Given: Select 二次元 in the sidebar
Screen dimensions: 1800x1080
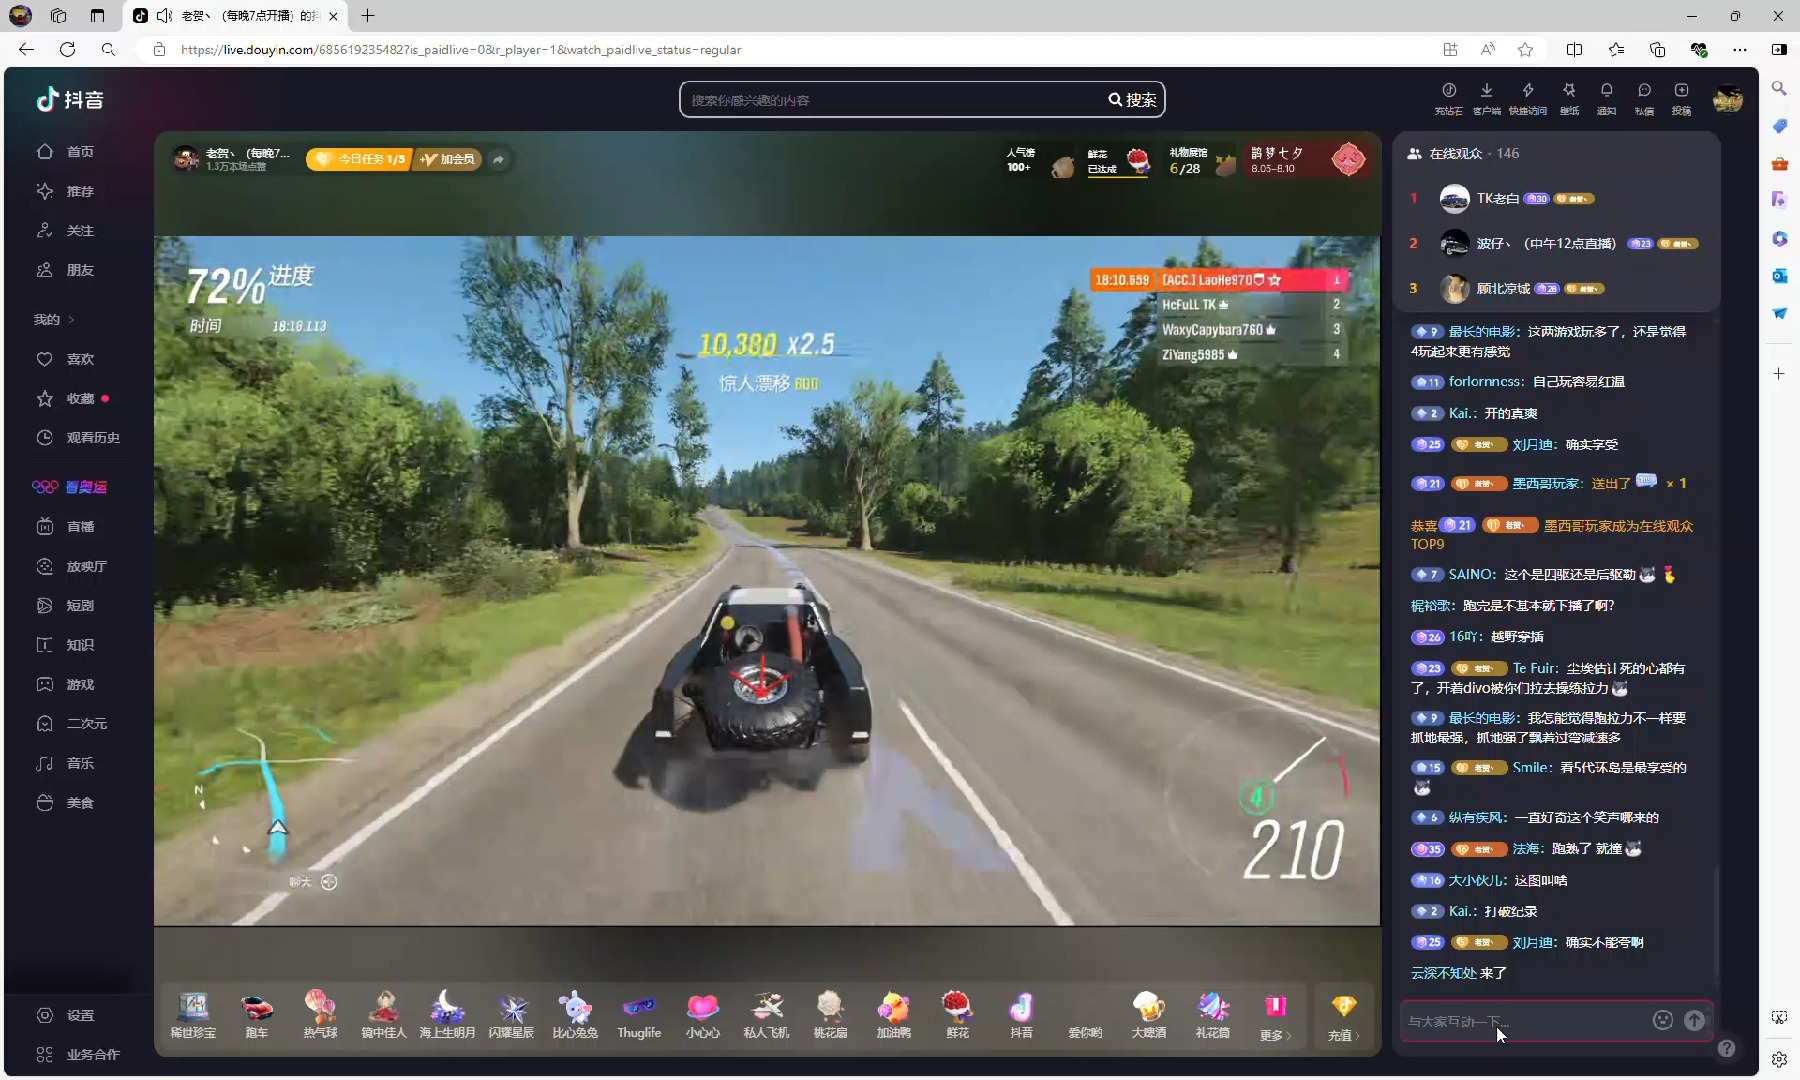Looking at the screenshot, I should (72, 723).
